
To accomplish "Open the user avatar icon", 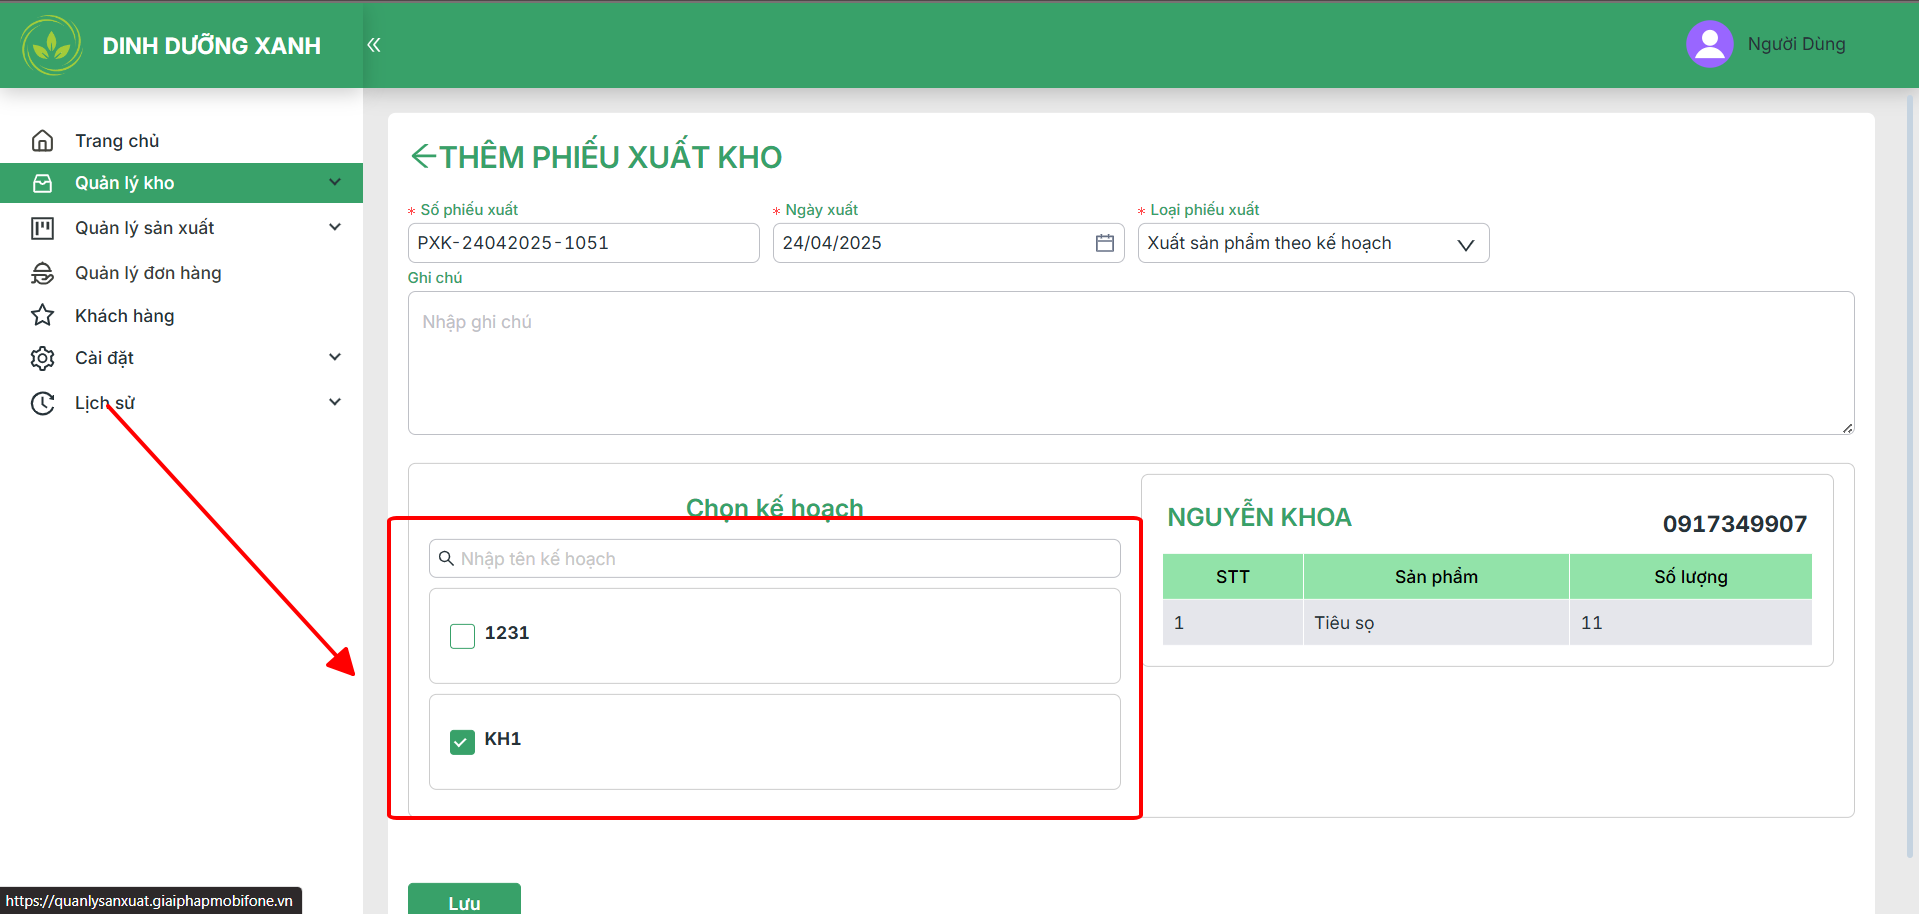I will click(x=1709, y=44).
